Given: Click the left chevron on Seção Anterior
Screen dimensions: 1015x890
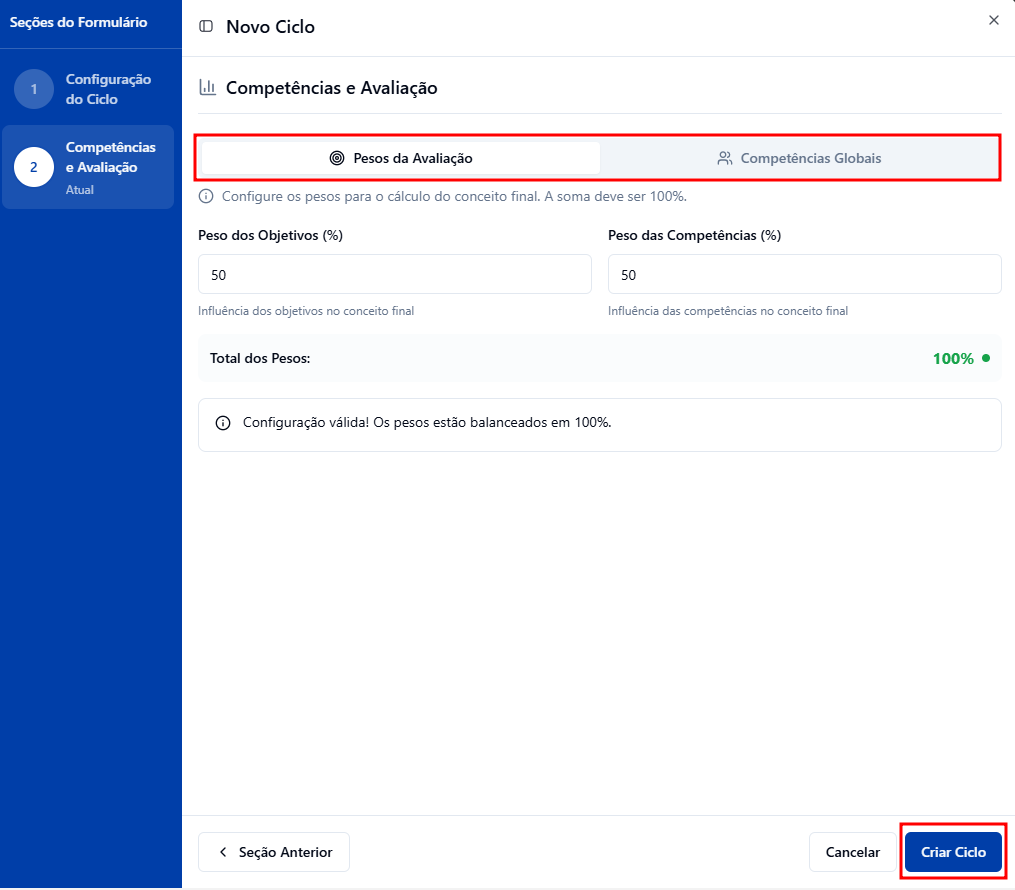Looking at the screenshot, I should point(223,853).
